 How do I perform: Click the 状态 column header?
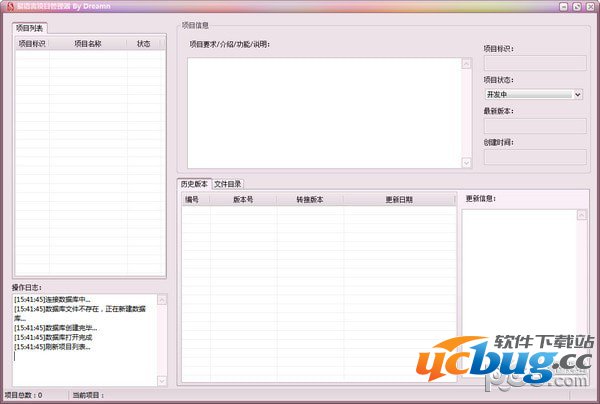(x=144, y=44)
